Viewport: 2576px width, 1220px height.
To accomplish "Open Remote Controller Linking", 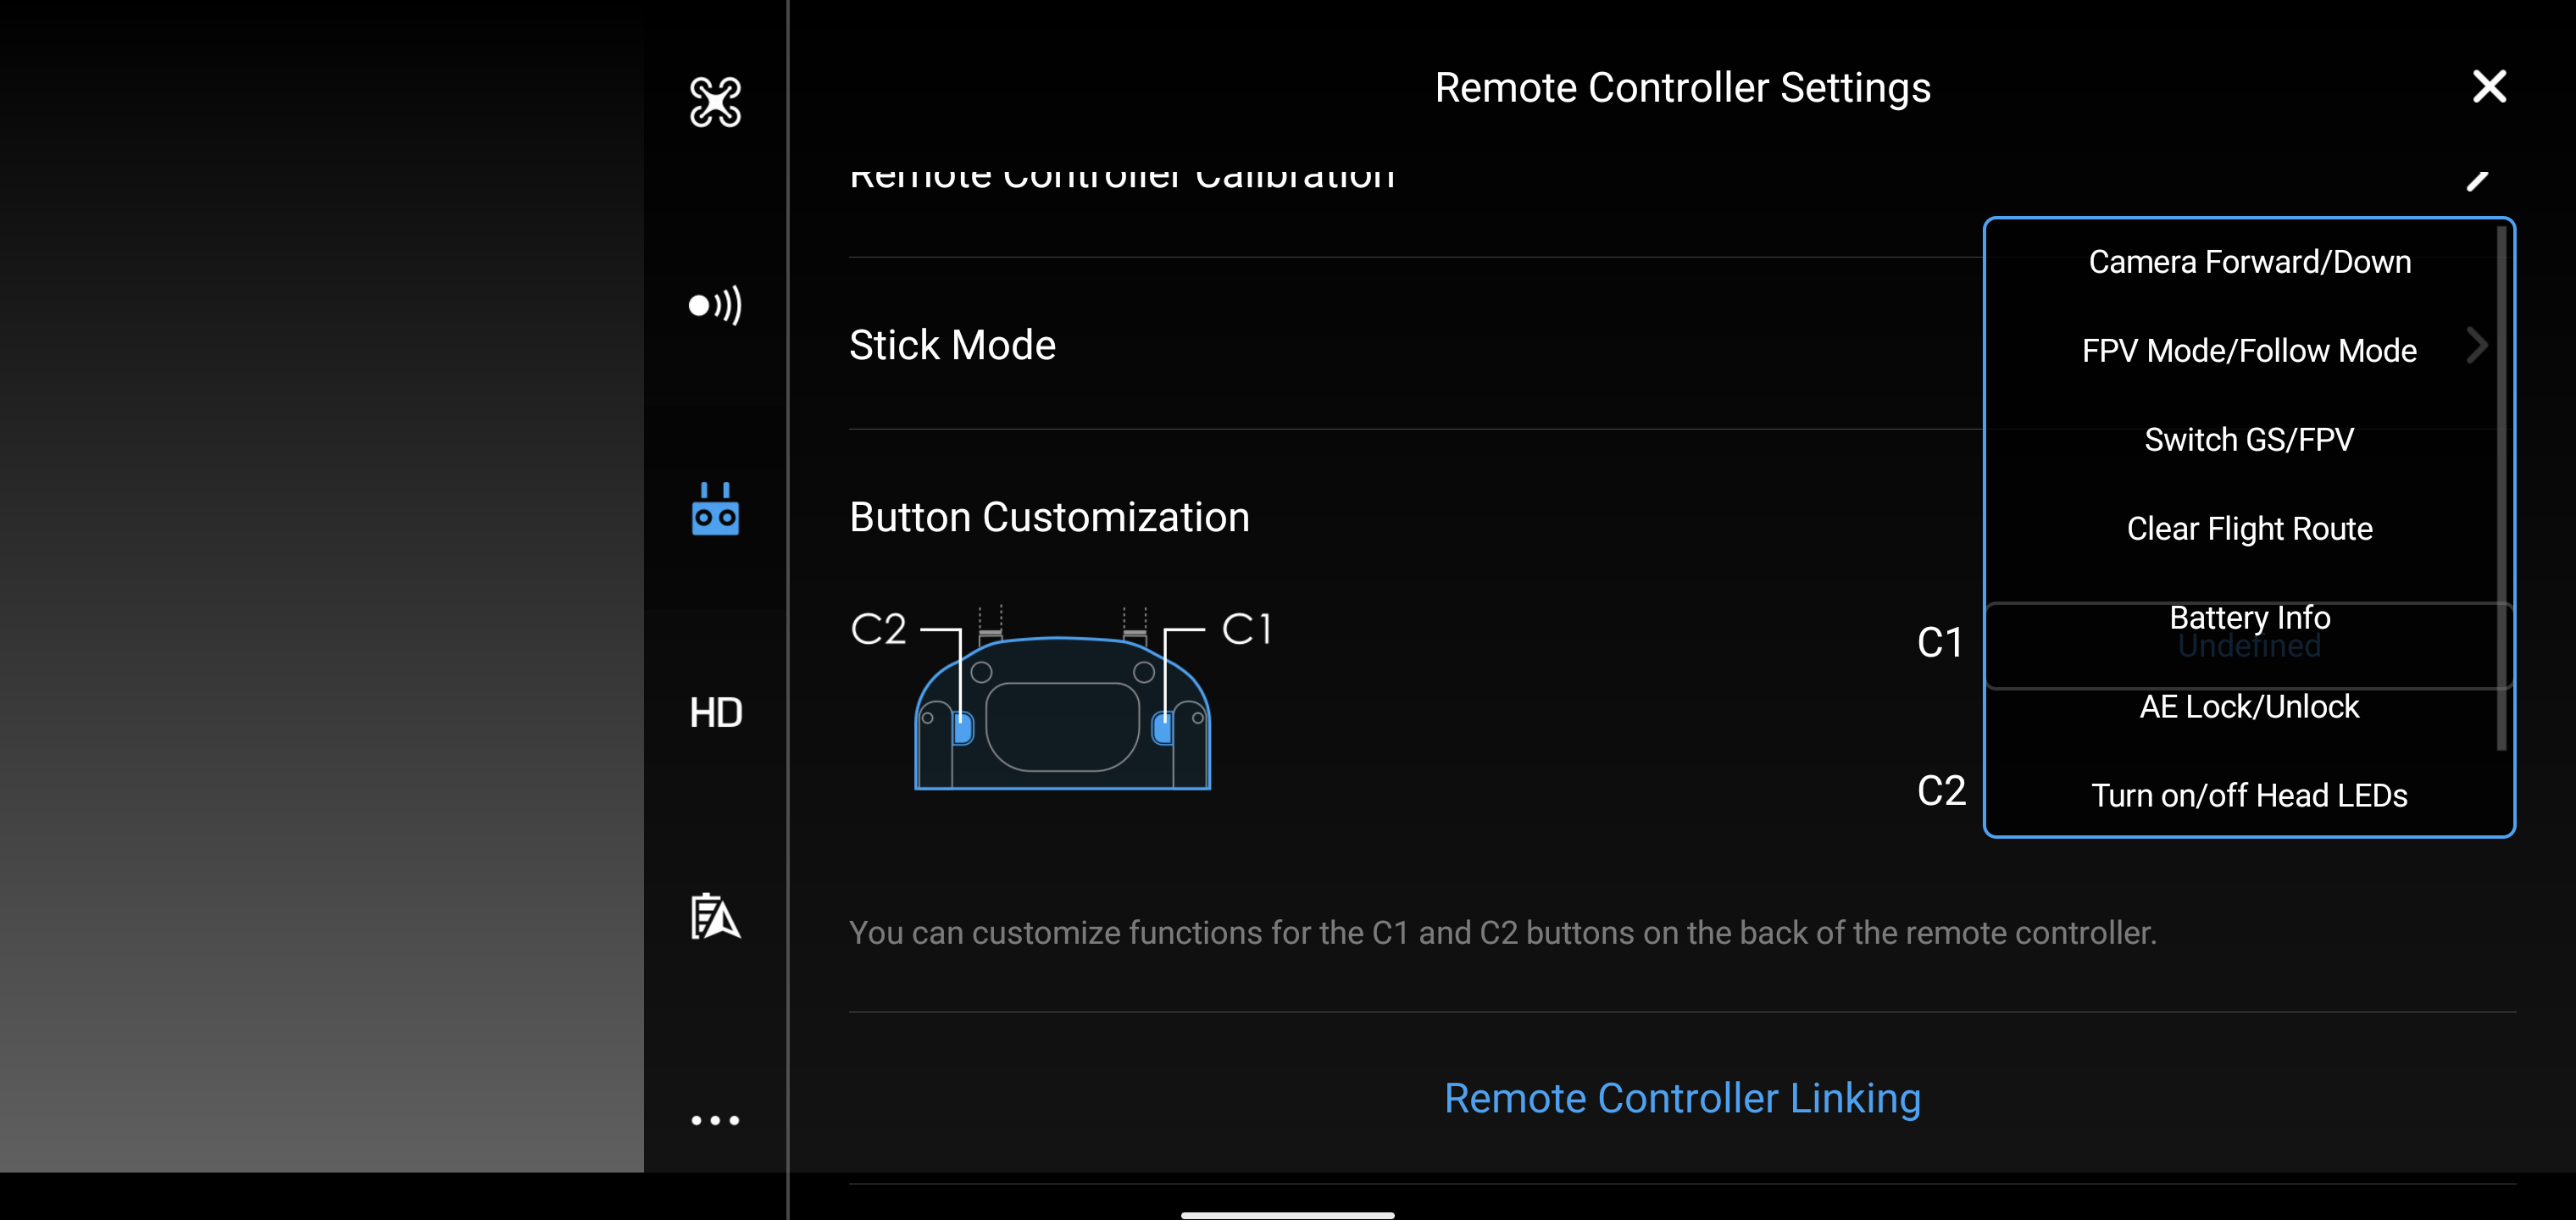I will coord(1682,1098).
